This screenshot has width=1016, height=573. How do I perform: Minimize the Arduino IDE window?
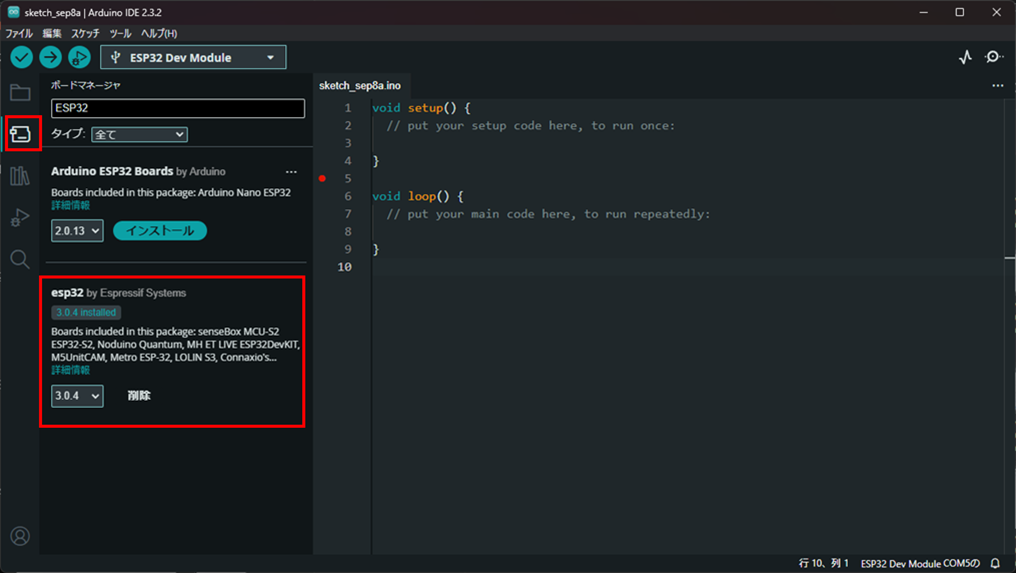923,12
